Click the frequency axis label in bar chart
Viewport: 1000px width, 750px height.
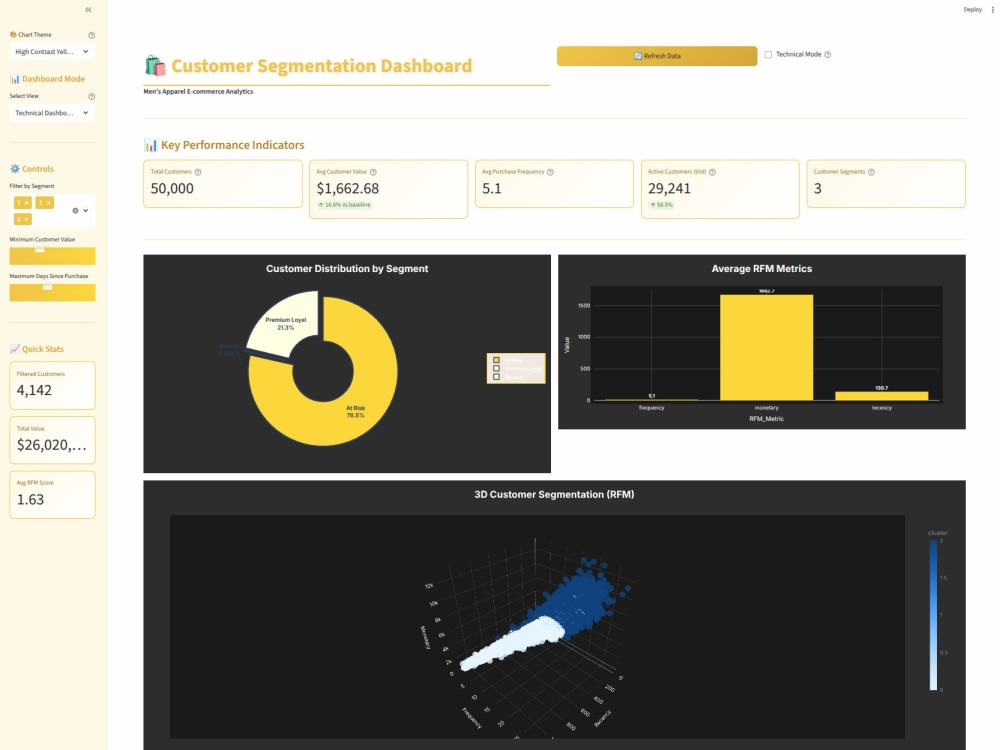tap(651, 408)
